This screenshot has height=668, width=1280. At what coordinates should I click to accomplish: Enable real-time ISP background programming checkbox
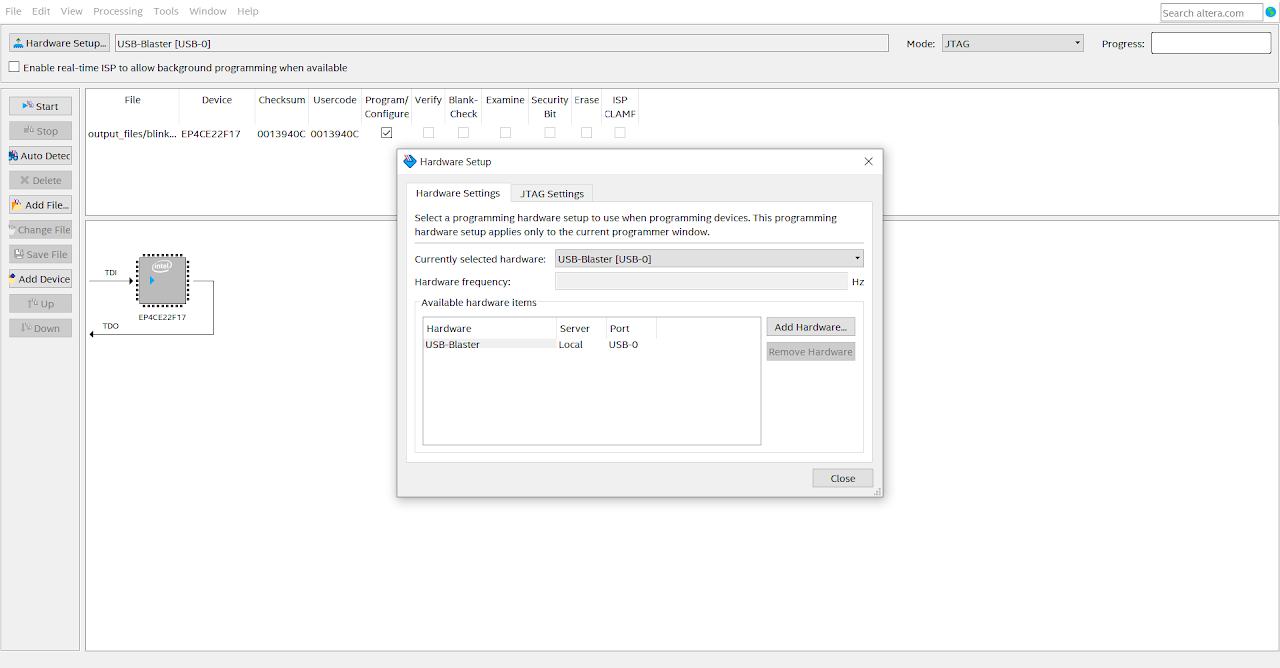click(14, 68)
